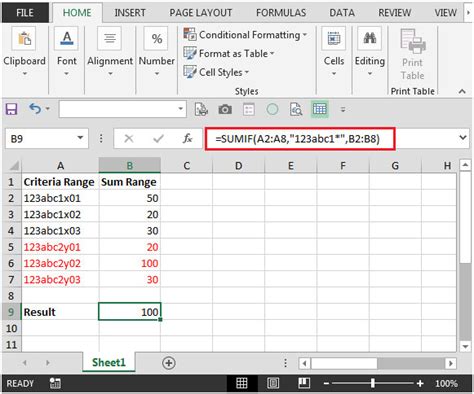The height and width of the screenshot is (394, 474).
Task: Open the Name Box dropdown arrow
Action: click(80, 138)
